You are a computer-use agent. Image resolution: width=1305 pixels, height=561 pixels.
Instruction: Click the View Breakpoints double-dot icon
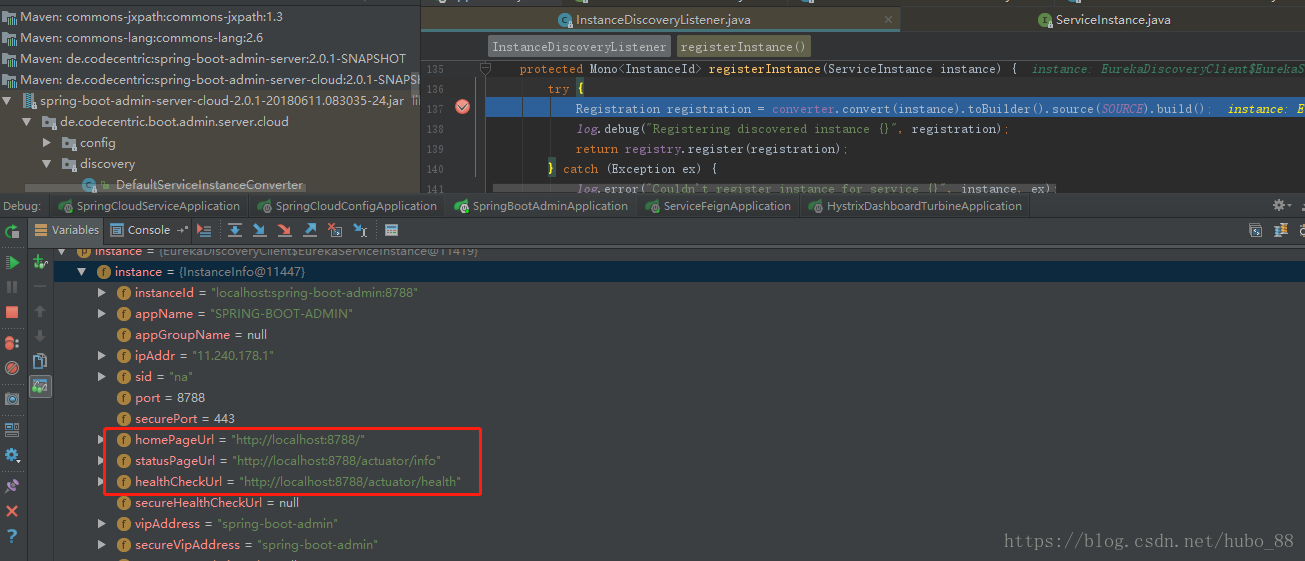[x=12, y=343]
